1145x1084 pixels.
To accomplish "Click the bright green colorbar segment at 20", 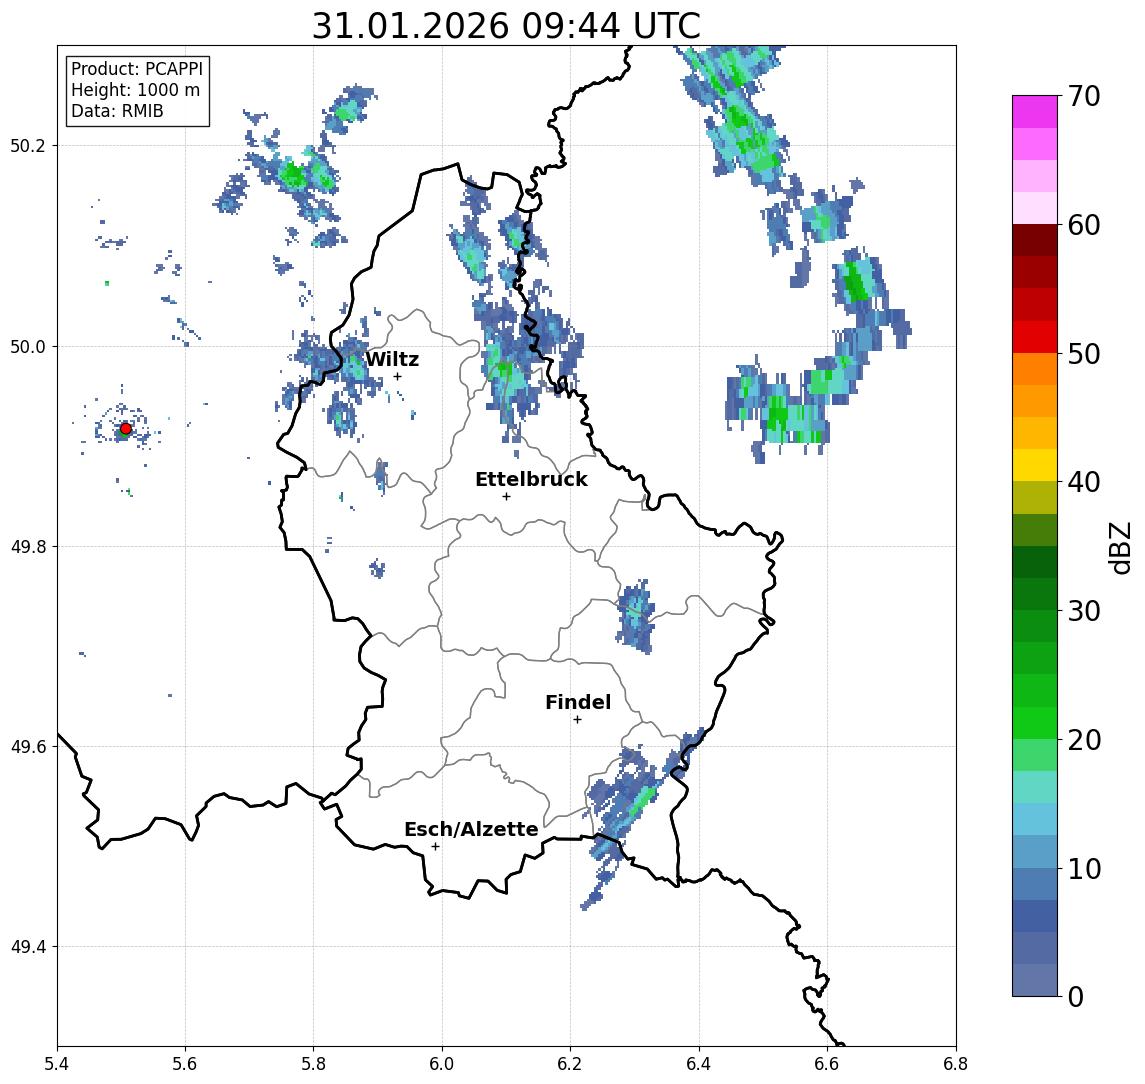I will [1035, 722].
